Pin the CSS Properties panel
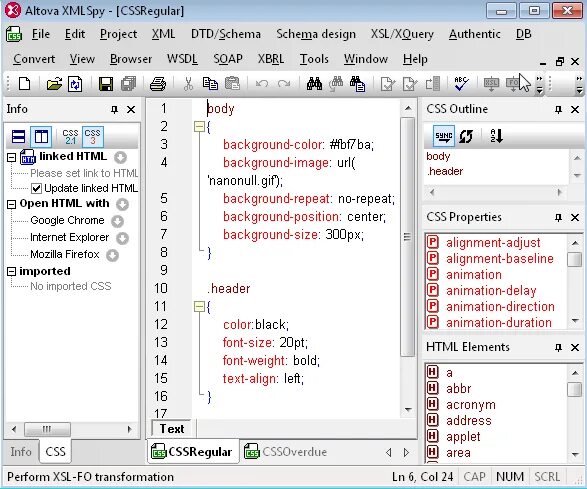Image resolution: width=587 pixels, height=489 pixels. [x=558, y=217]
